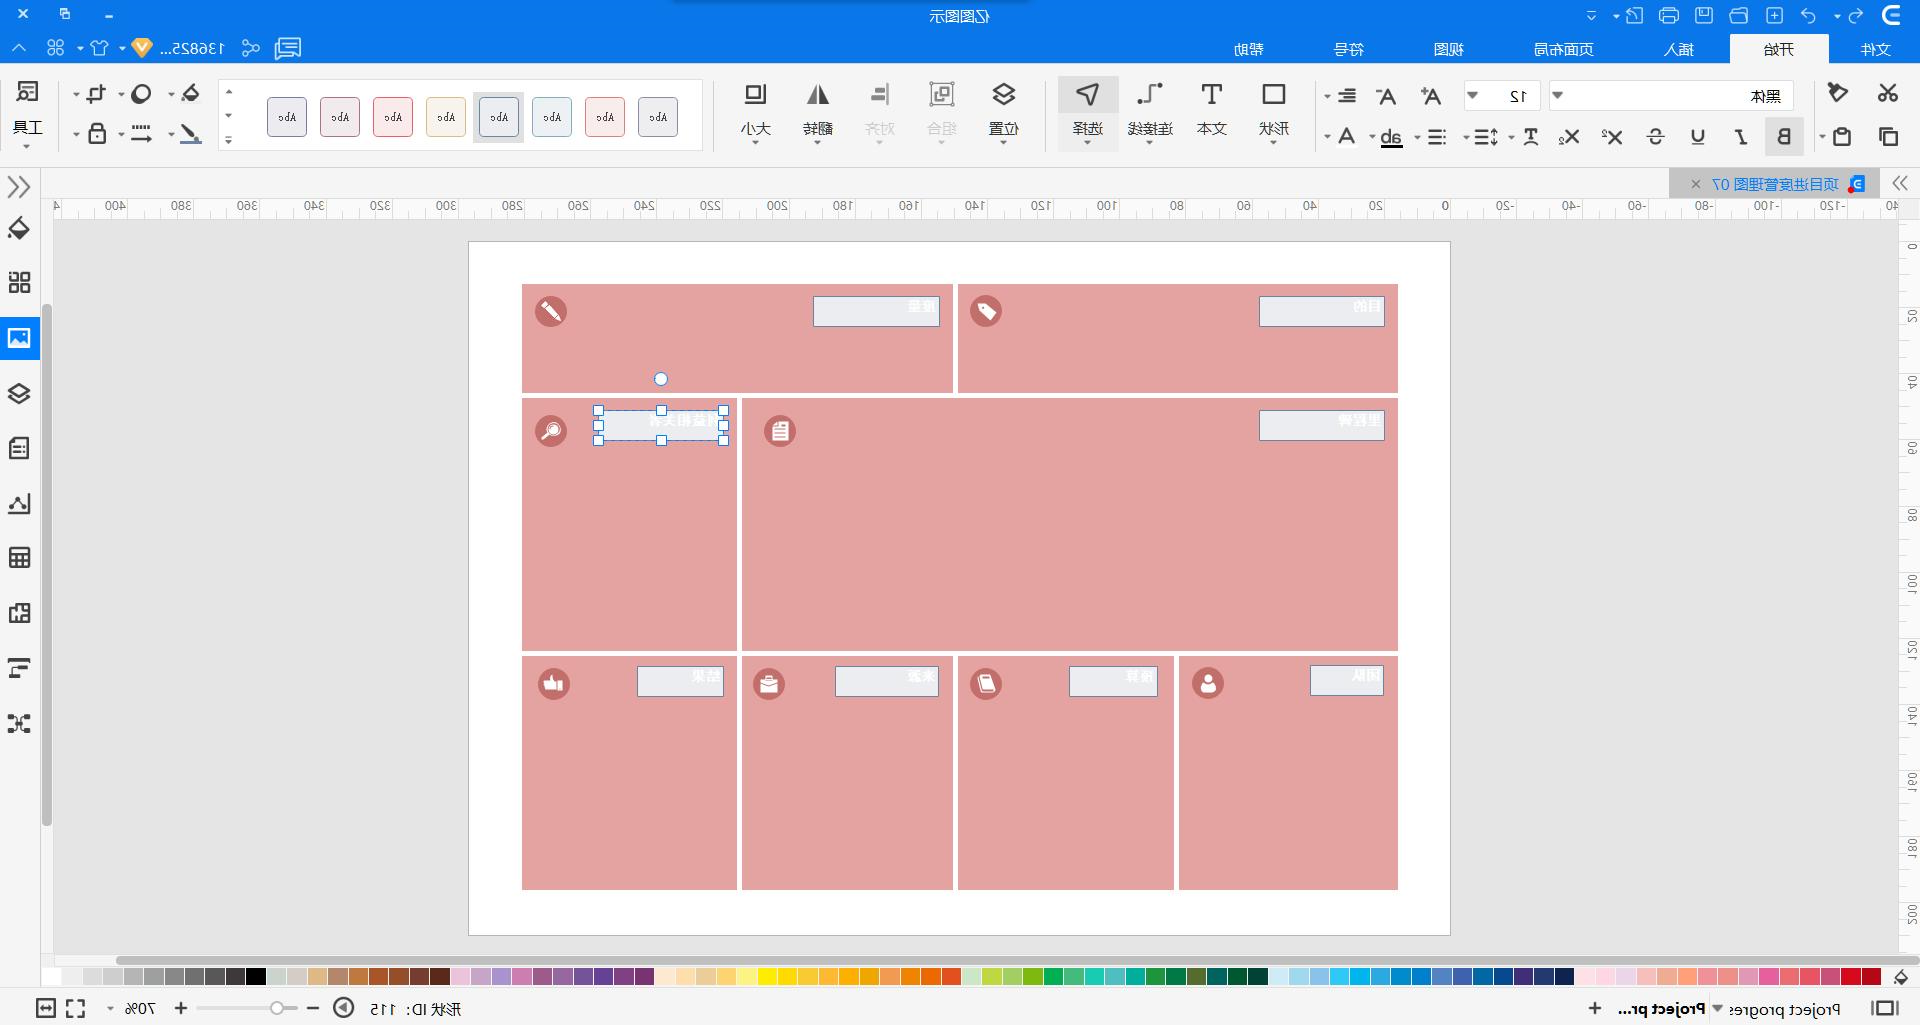
Task: Switch to the 页面布局 Page Layout tab
Action: coord(1563,49)
